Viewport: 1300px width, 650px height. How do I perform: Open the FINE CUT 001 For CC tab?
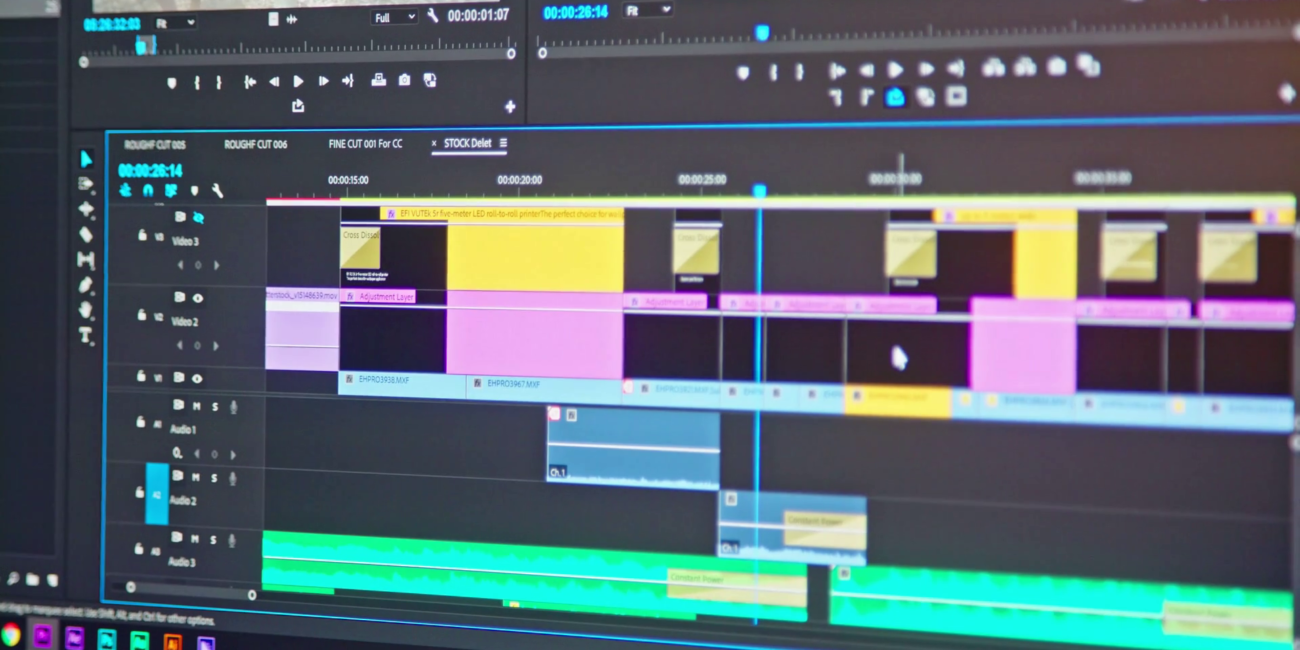coord(365,144)
